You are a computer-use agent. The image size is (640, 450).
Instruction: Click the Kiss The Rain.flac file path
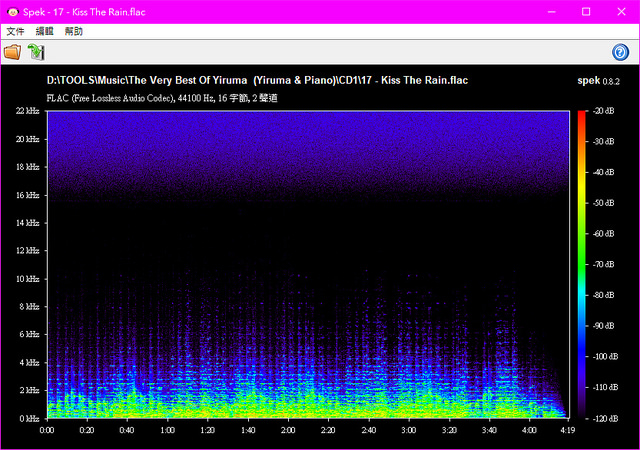(257, 80)
